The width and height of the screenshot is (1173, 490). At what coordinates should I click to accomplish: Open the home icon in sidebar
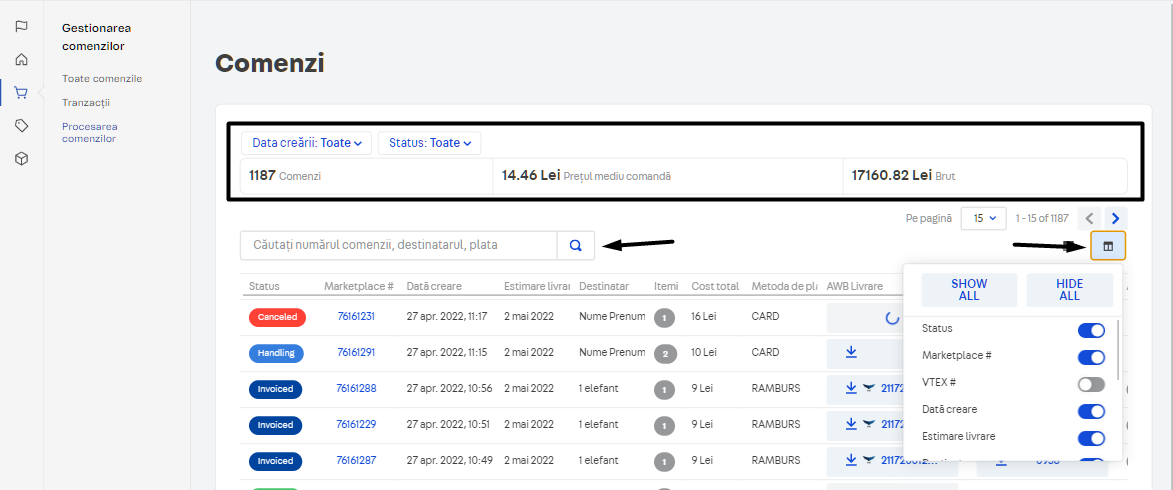coord(21,59)
